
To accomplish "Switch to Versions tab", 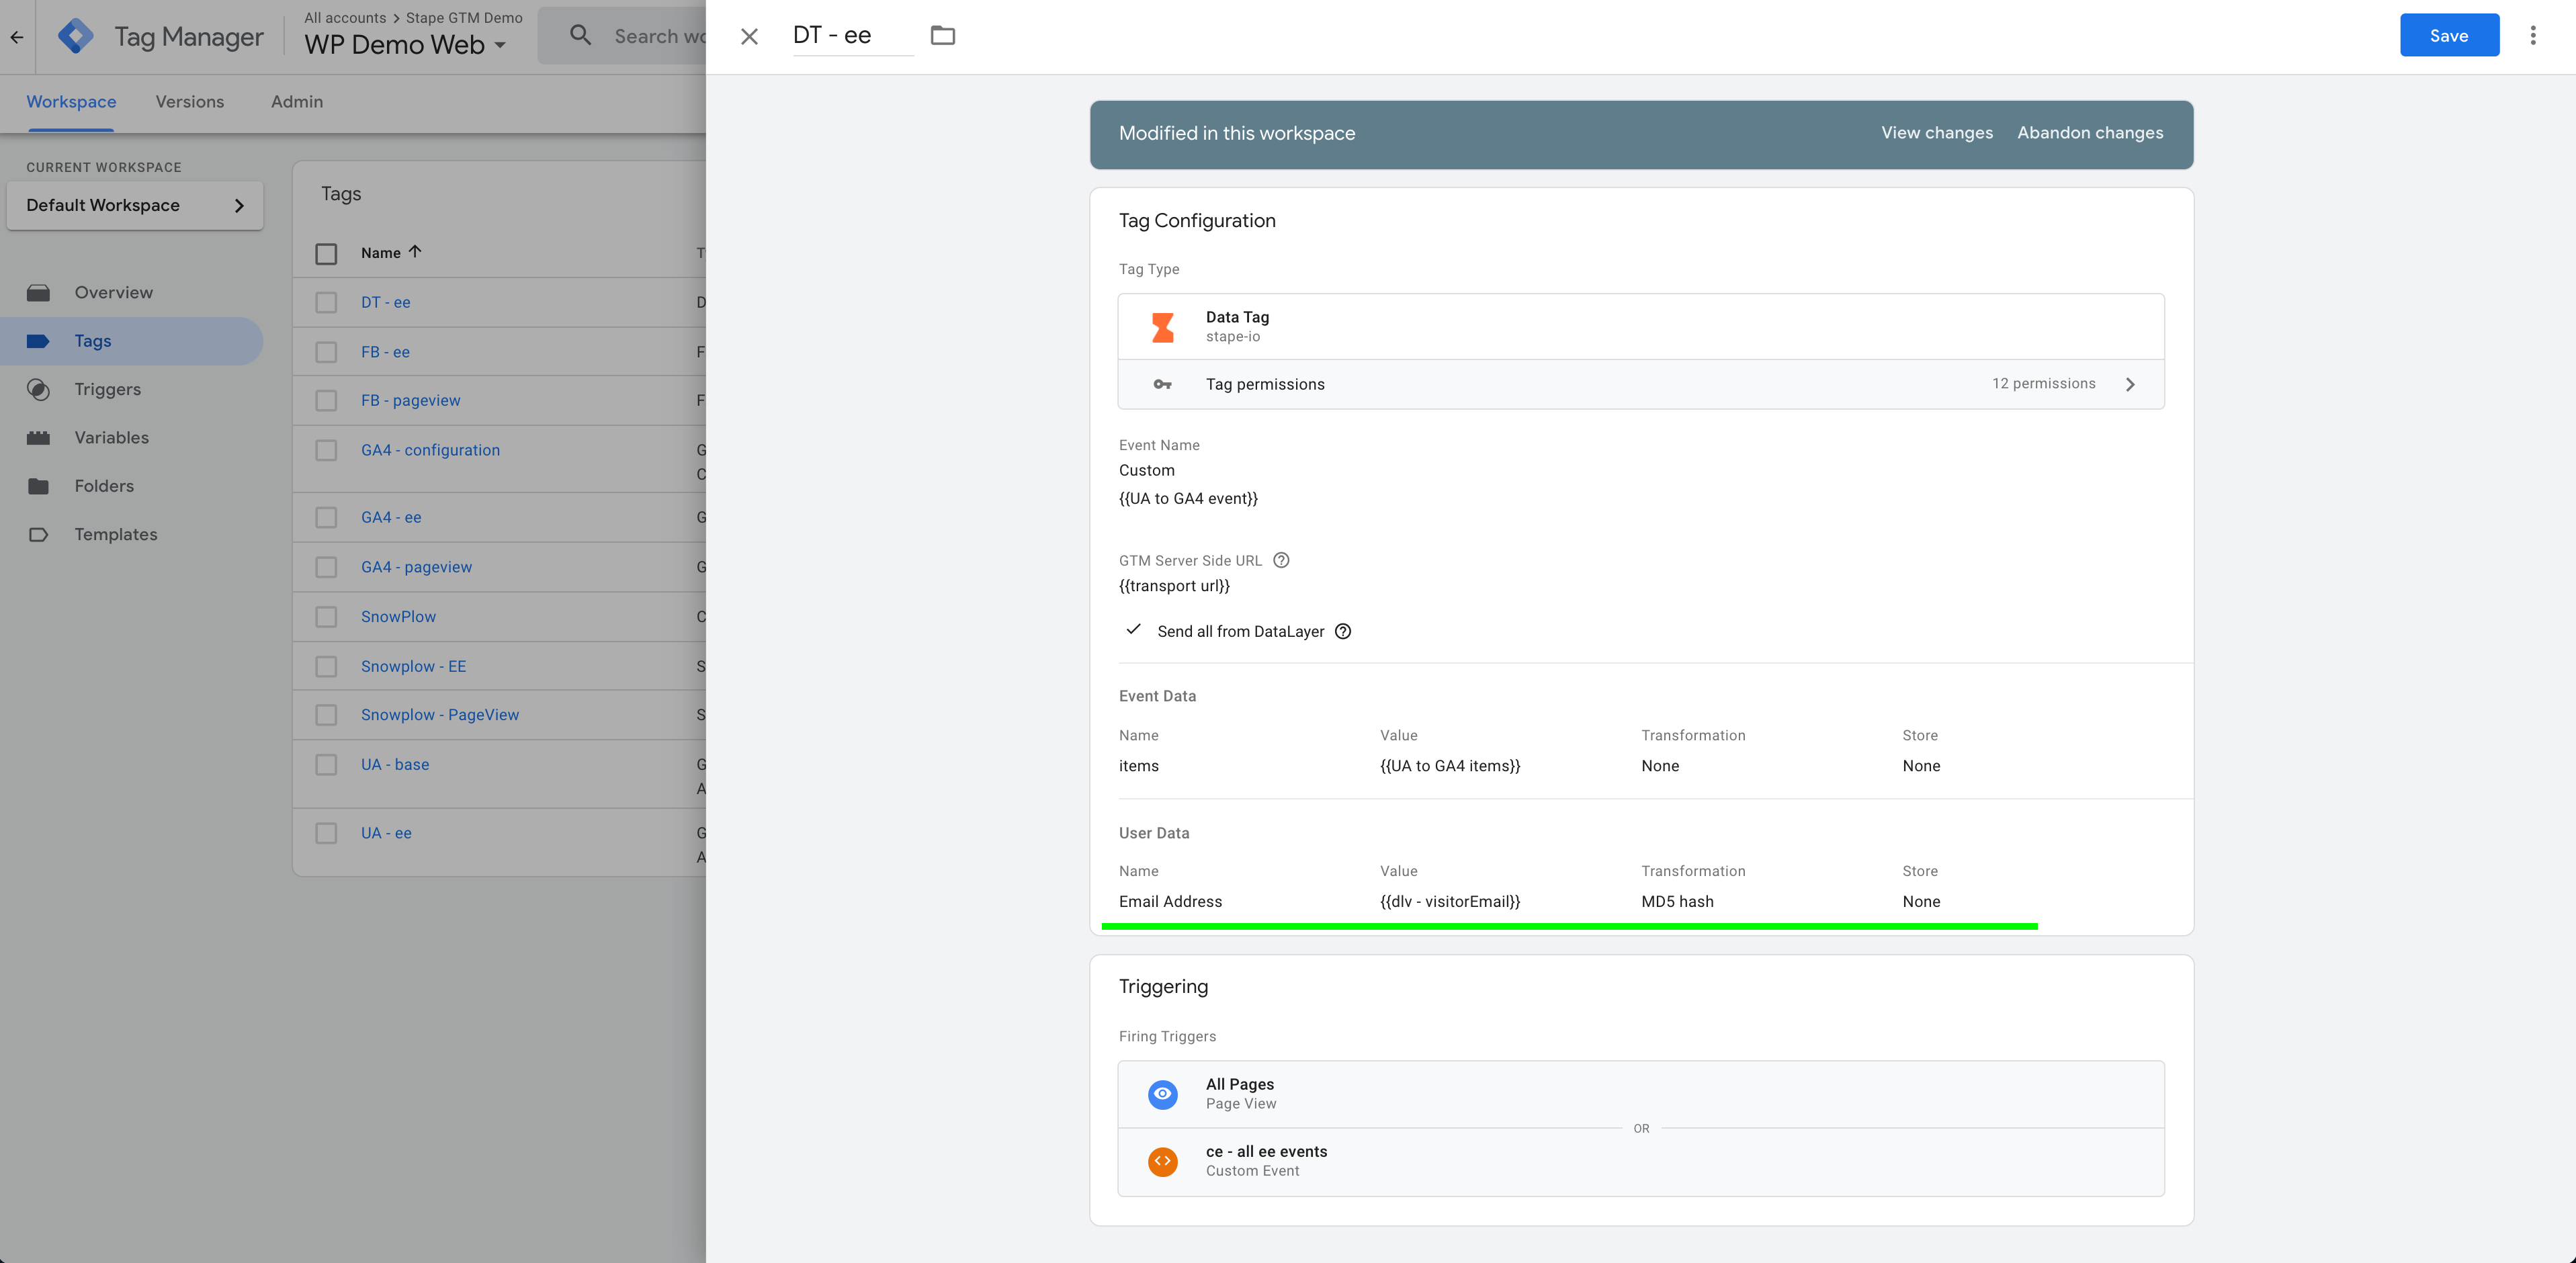I will coord(189,102).
